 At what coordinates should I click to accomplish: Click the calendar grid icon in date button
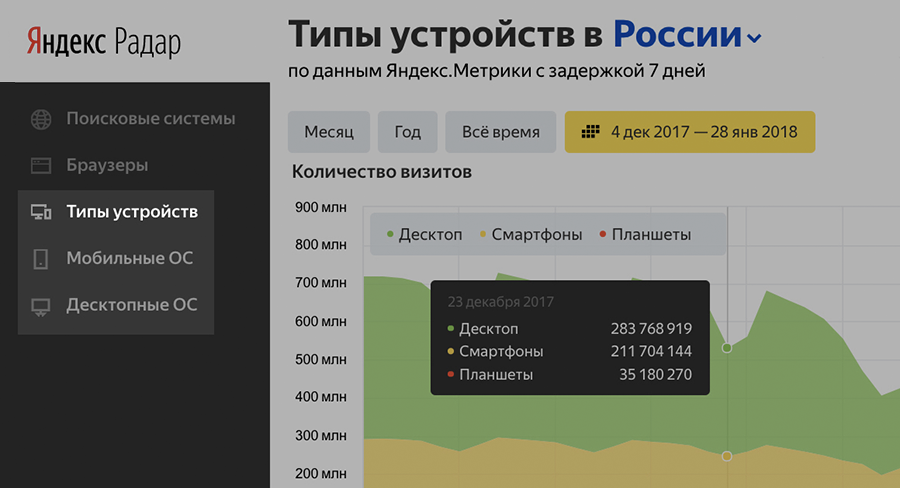pos(590,132)
